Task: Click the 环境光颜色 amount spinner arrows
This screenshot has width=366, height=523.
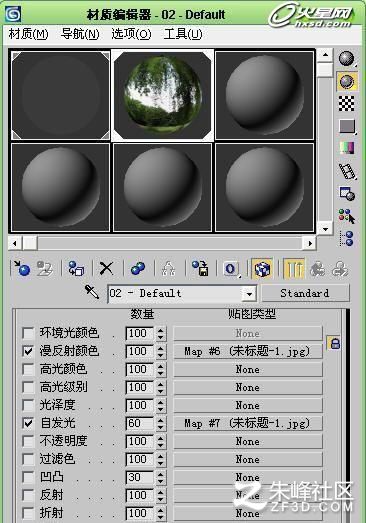Action: pyautogui.click(x=160, y=333)
